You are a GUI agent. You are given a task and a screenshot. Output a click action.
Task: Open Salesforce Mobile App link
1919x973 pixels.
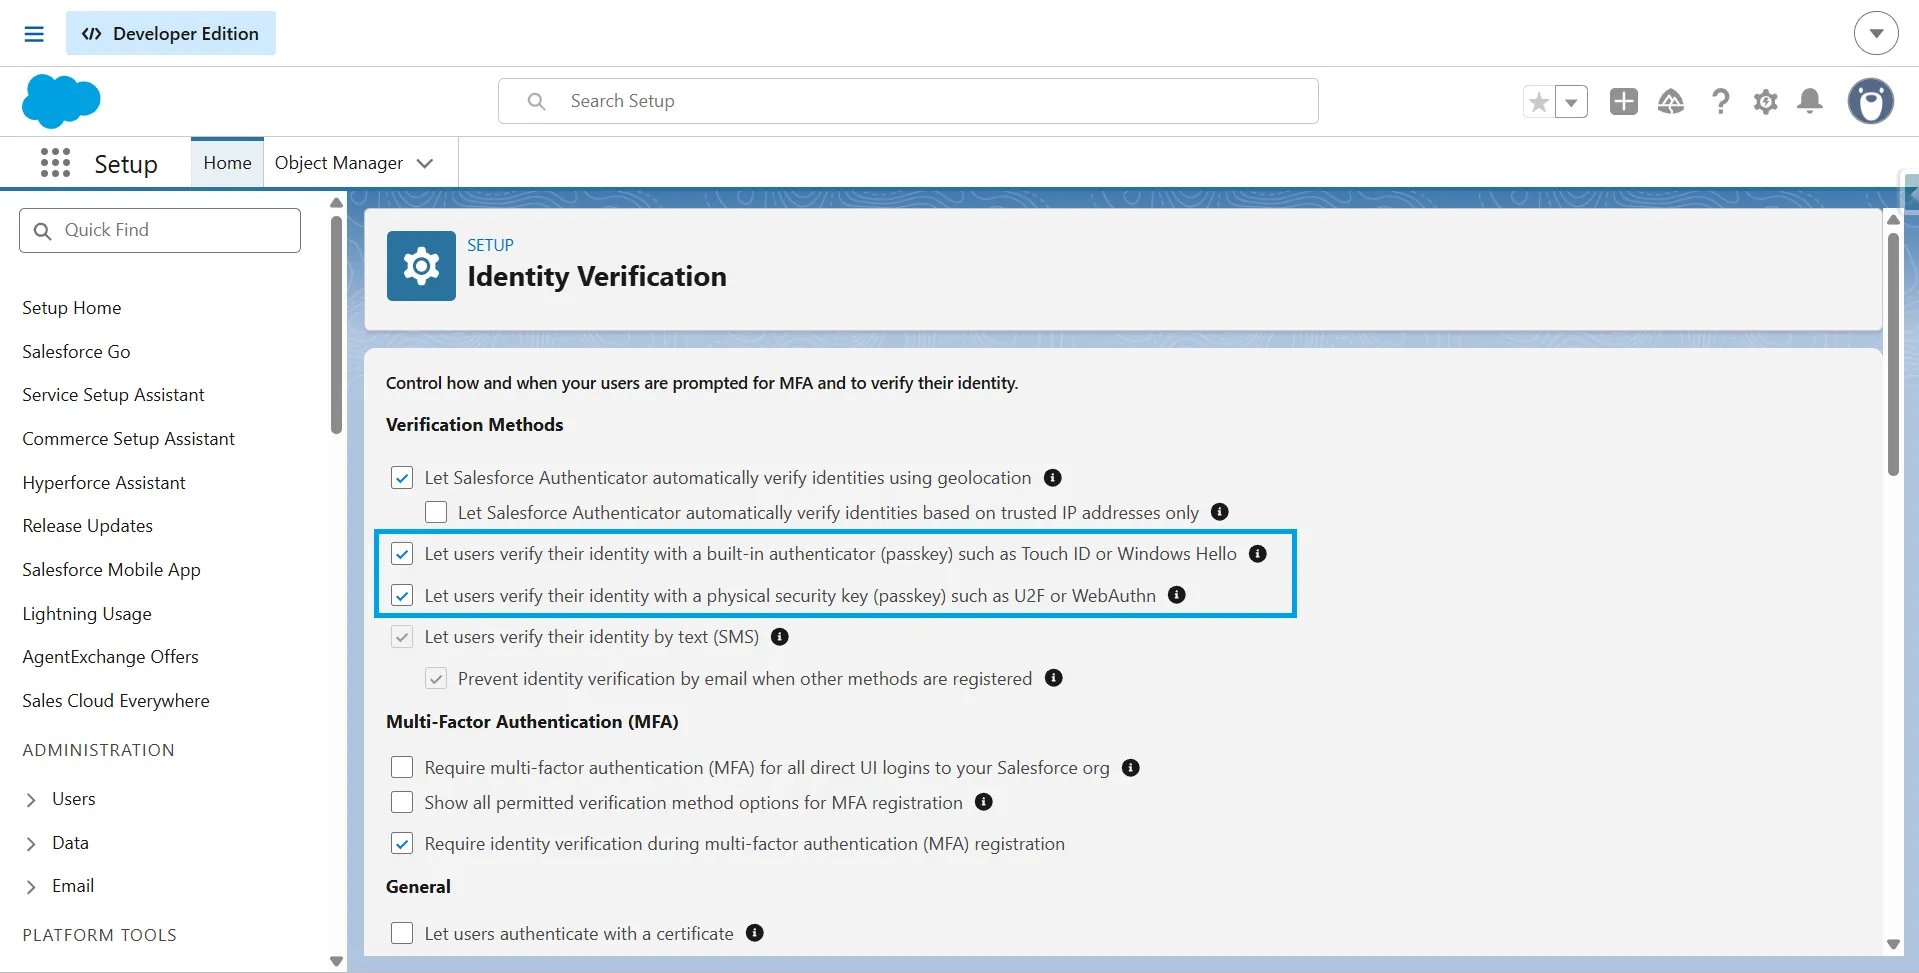click(111, 570)
